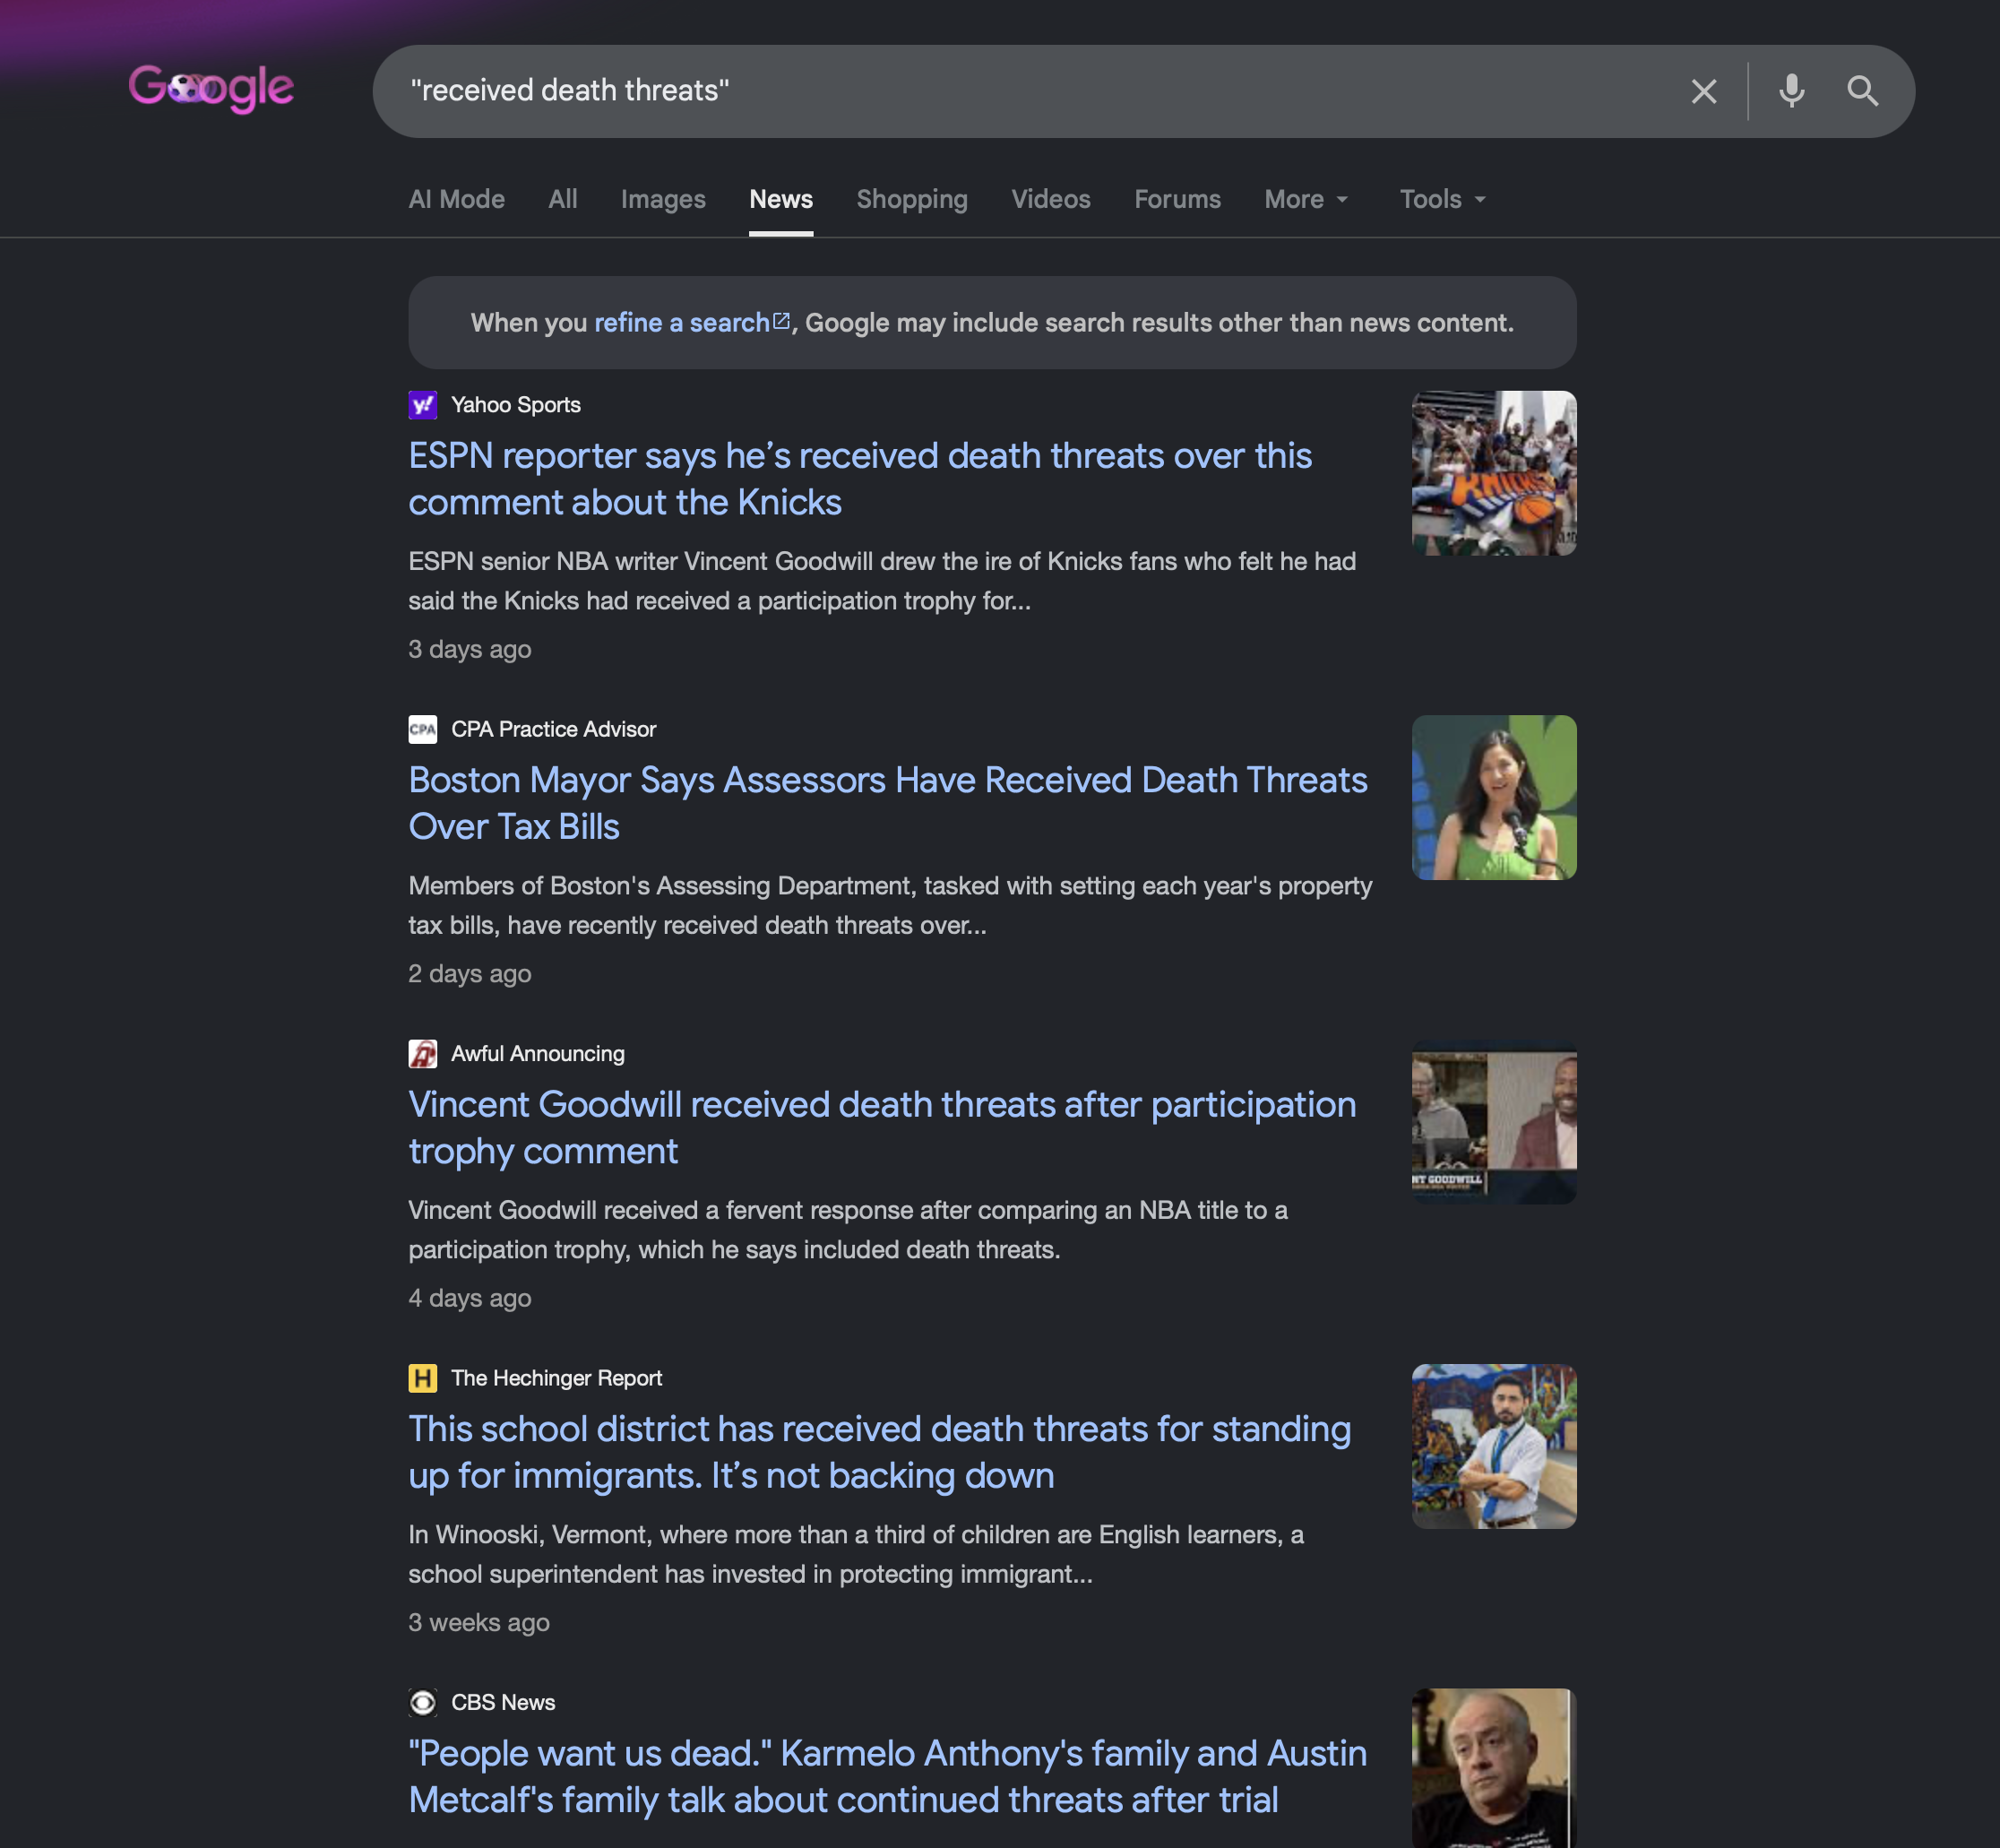Click the "4 days ago" timestamp

click(470, 1298)
